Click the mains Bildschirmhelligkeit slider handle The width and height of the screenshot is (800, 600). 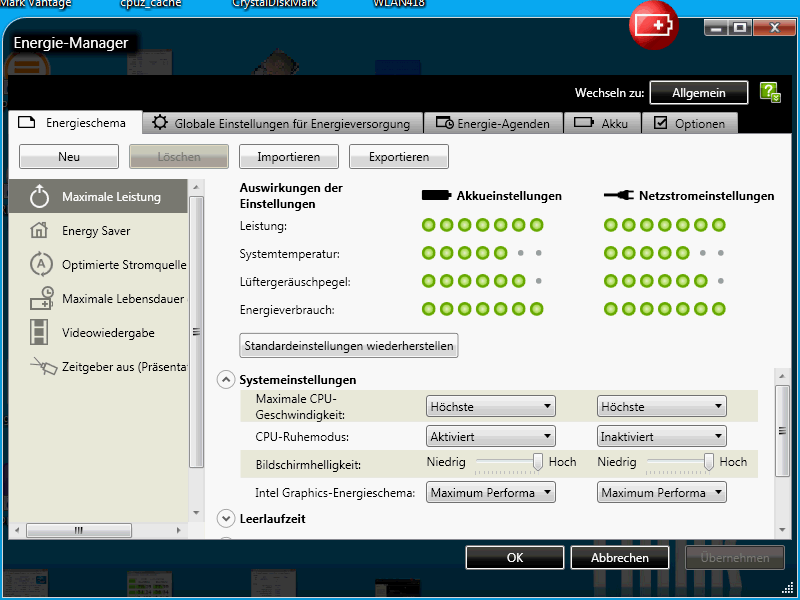(708, 462)
